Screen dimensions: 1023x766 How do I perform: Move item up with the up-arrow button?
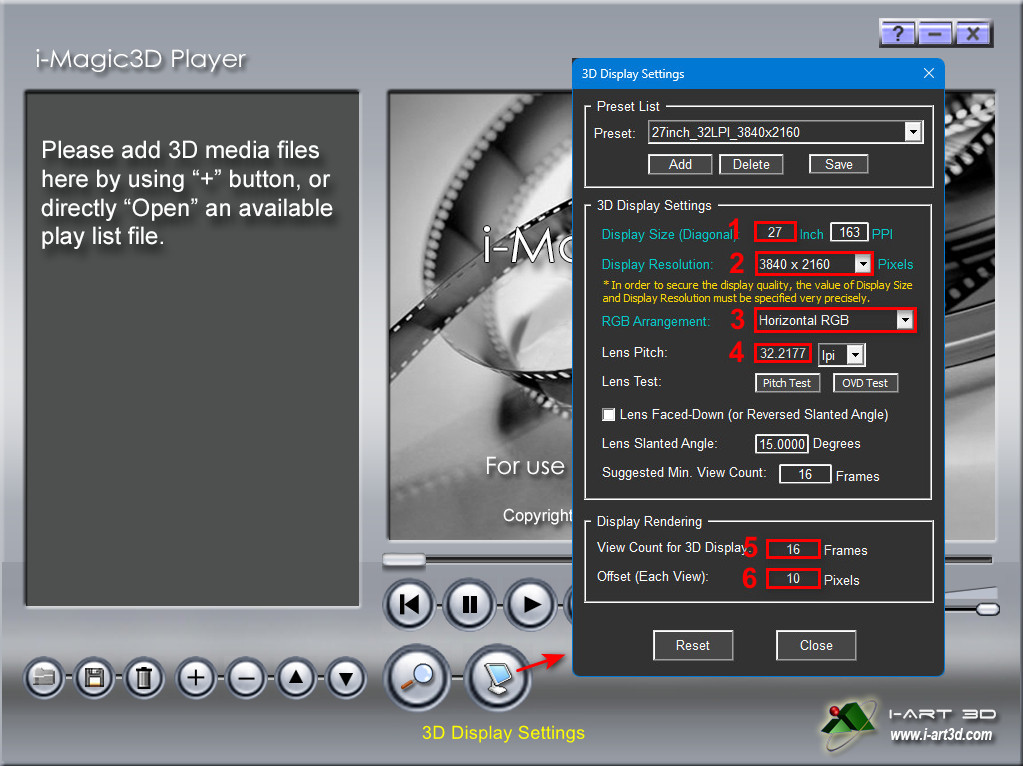pyautogui.click(x=296, y=679)
